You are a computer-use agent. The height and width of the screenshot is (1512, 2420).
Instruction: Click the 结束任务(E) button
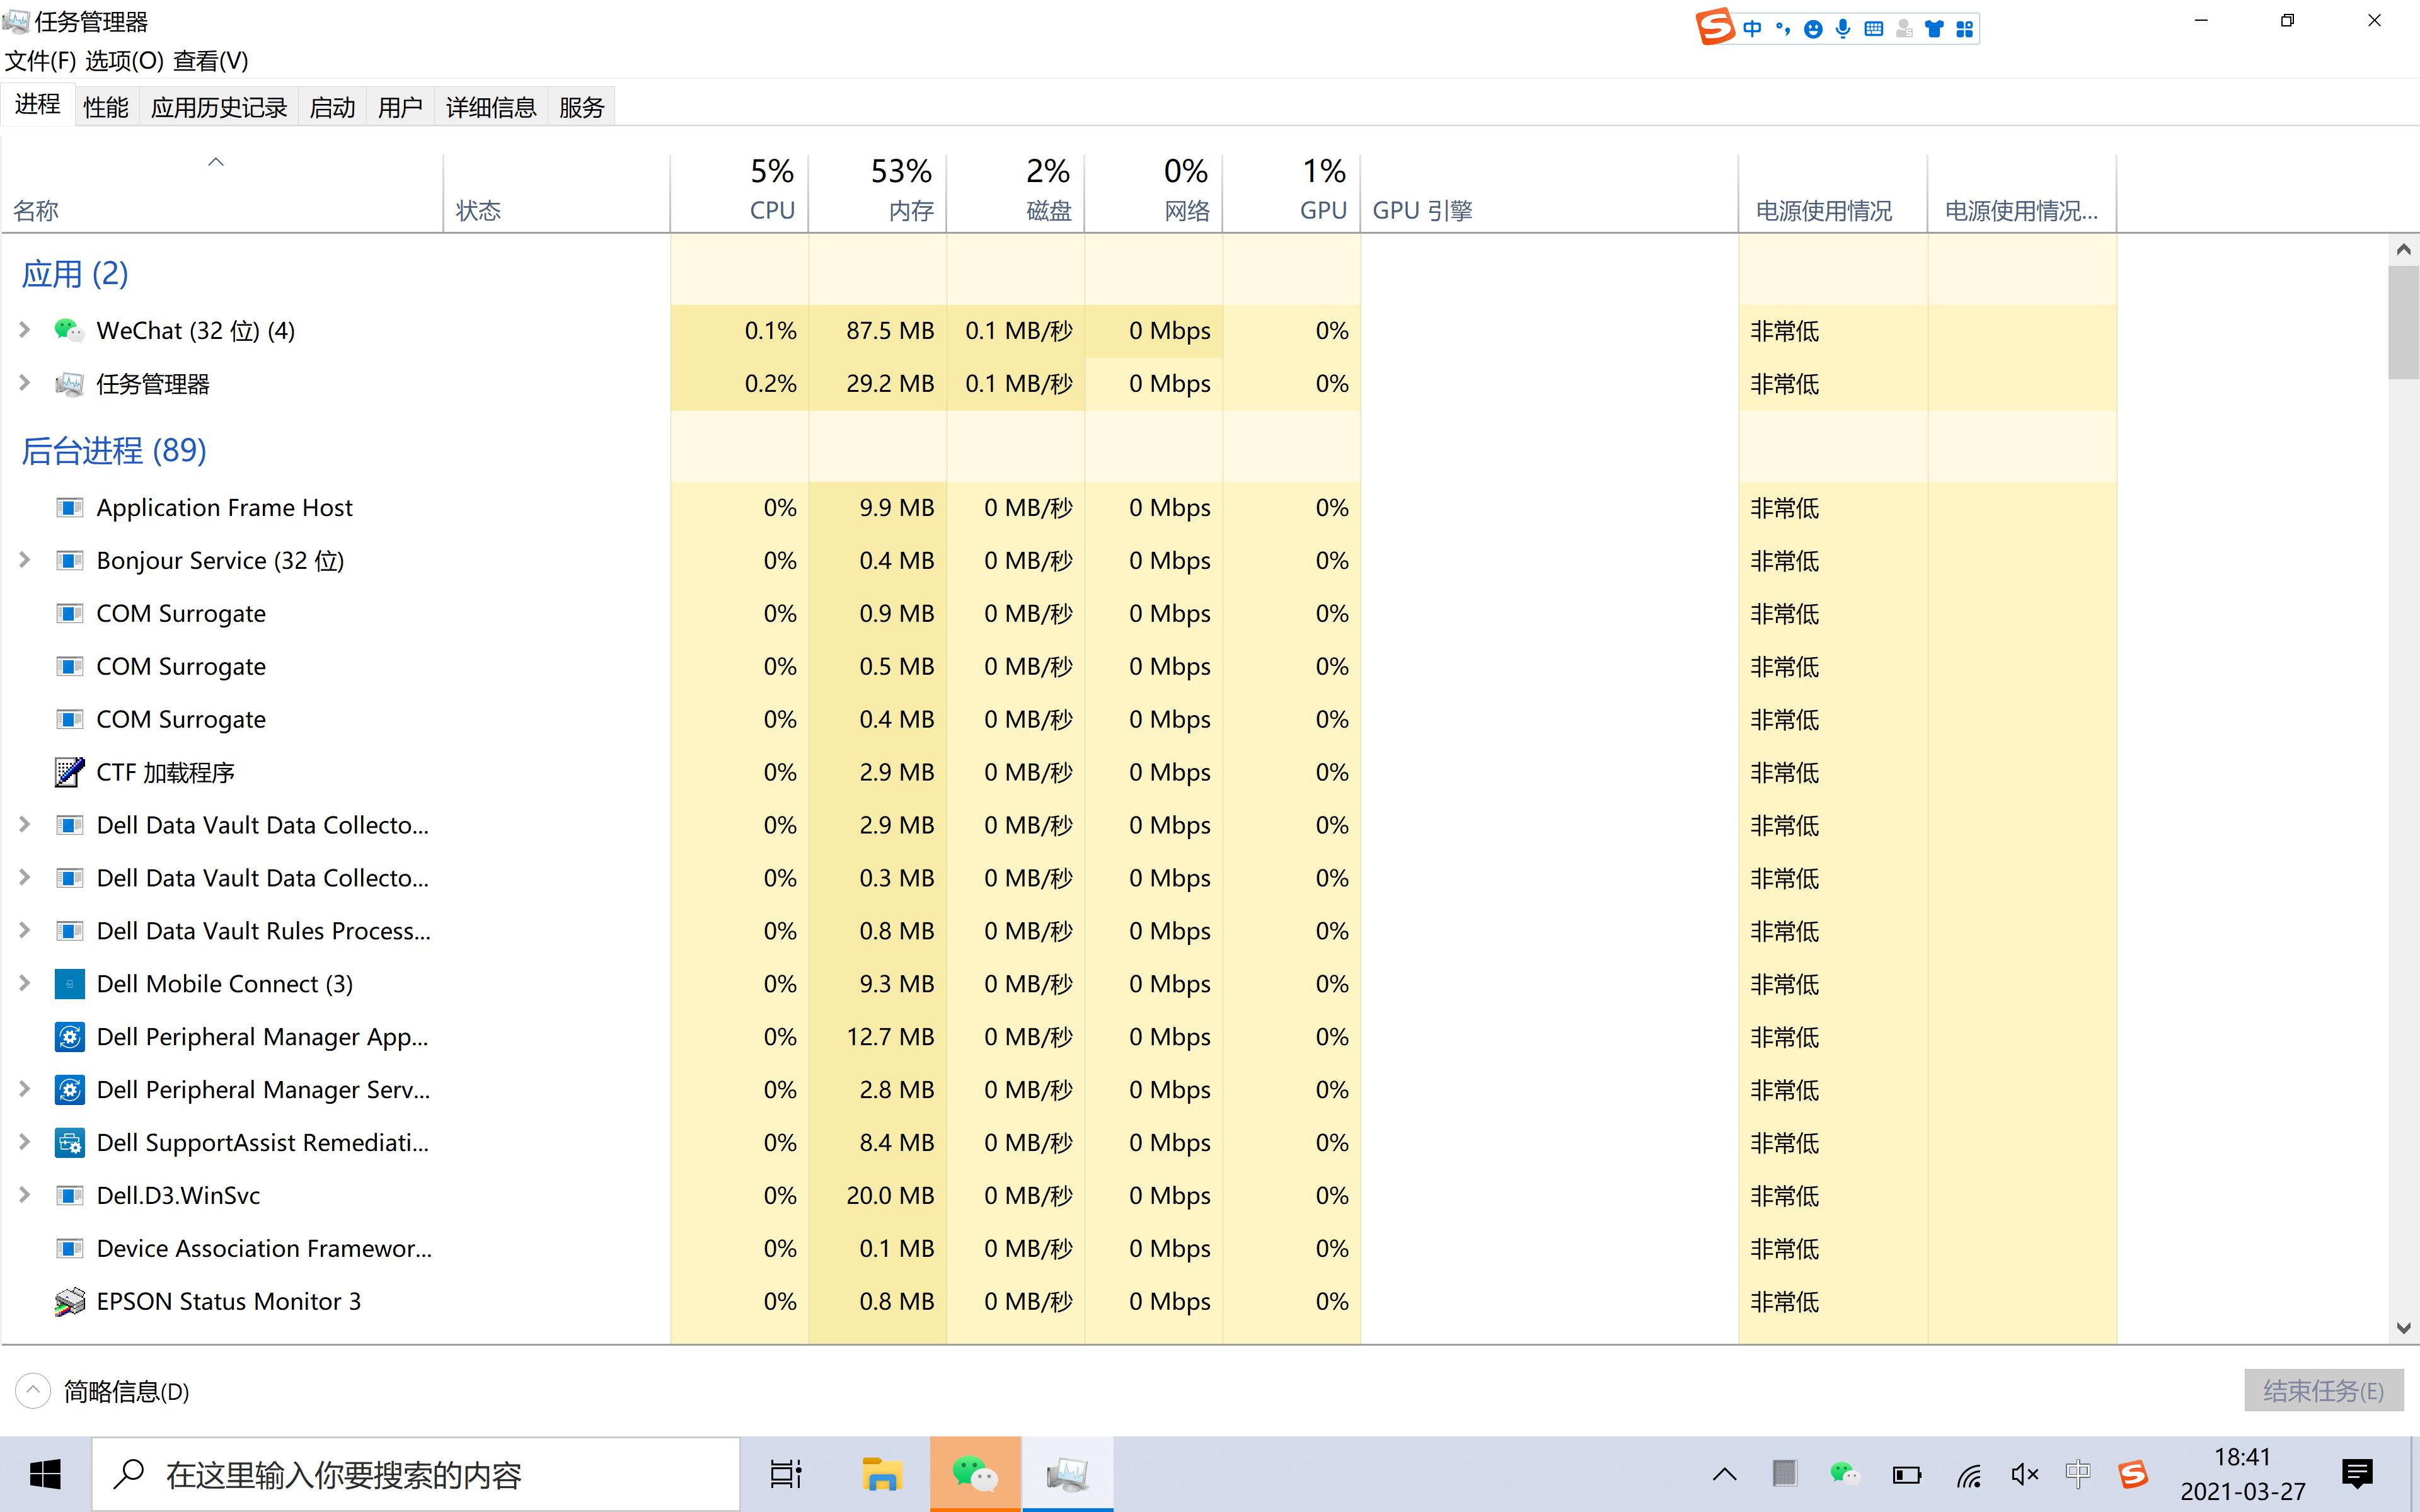point(2322,1390)
